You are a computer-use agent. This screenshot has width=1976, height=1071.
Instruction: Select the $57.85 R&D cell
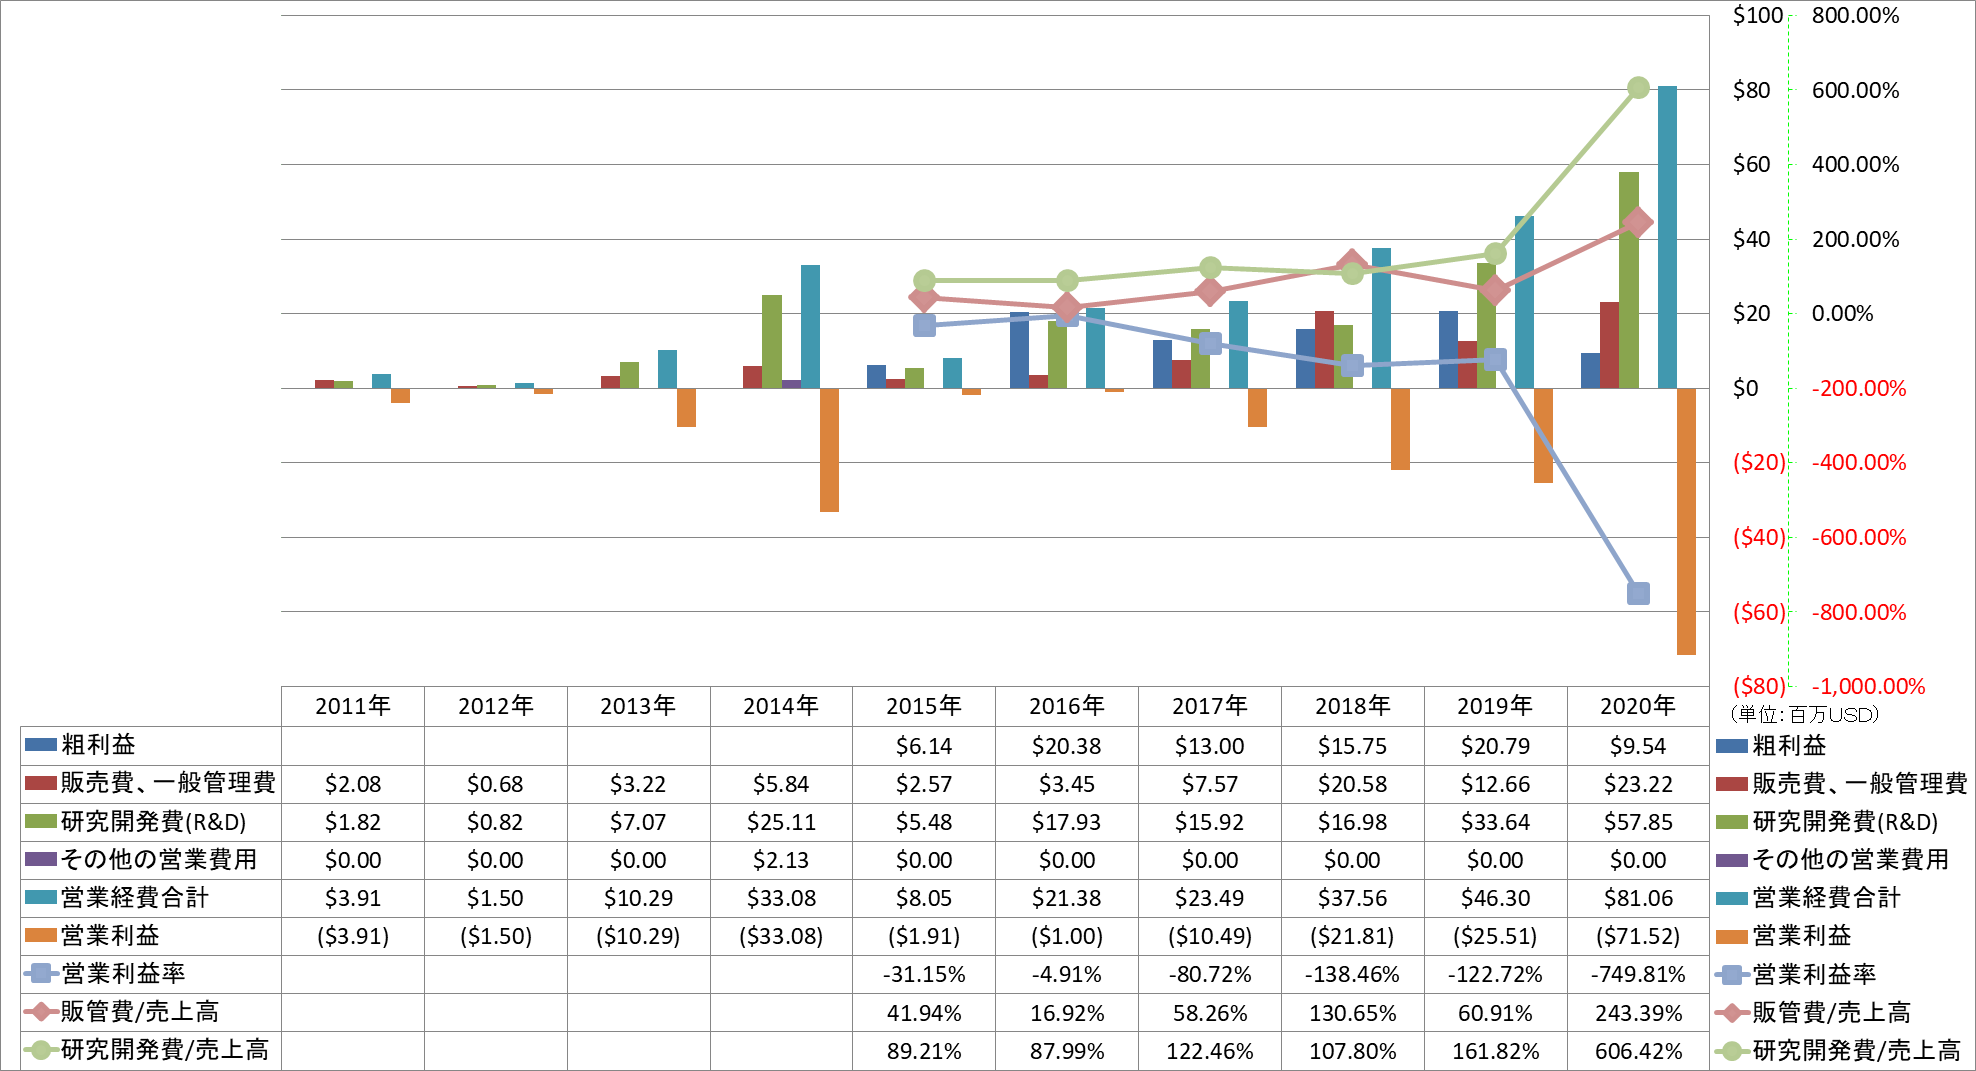(x=1638, y=822)
